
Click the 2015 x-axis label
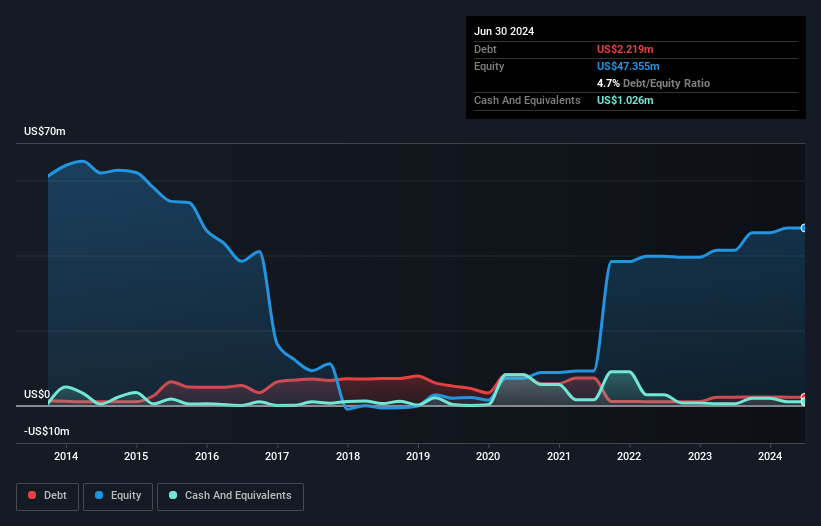[136, 456]
